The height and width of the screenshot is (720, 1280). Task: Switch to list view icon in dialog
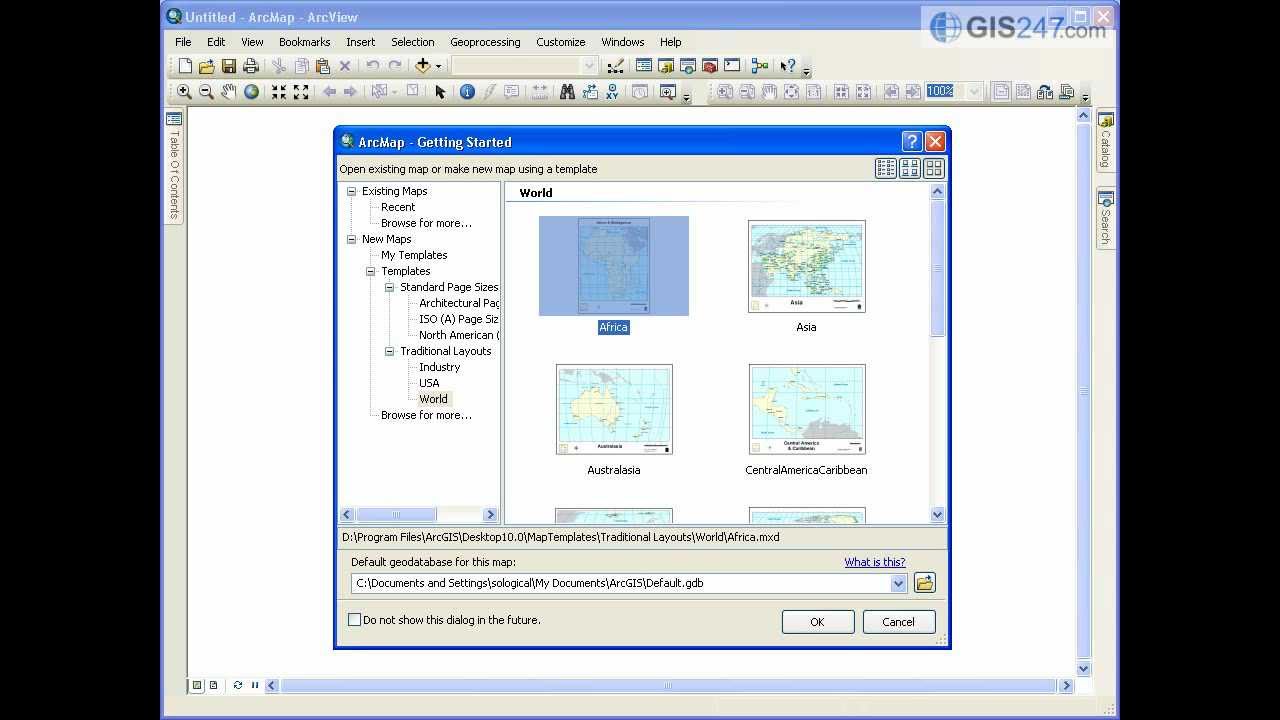pos(886,168)
